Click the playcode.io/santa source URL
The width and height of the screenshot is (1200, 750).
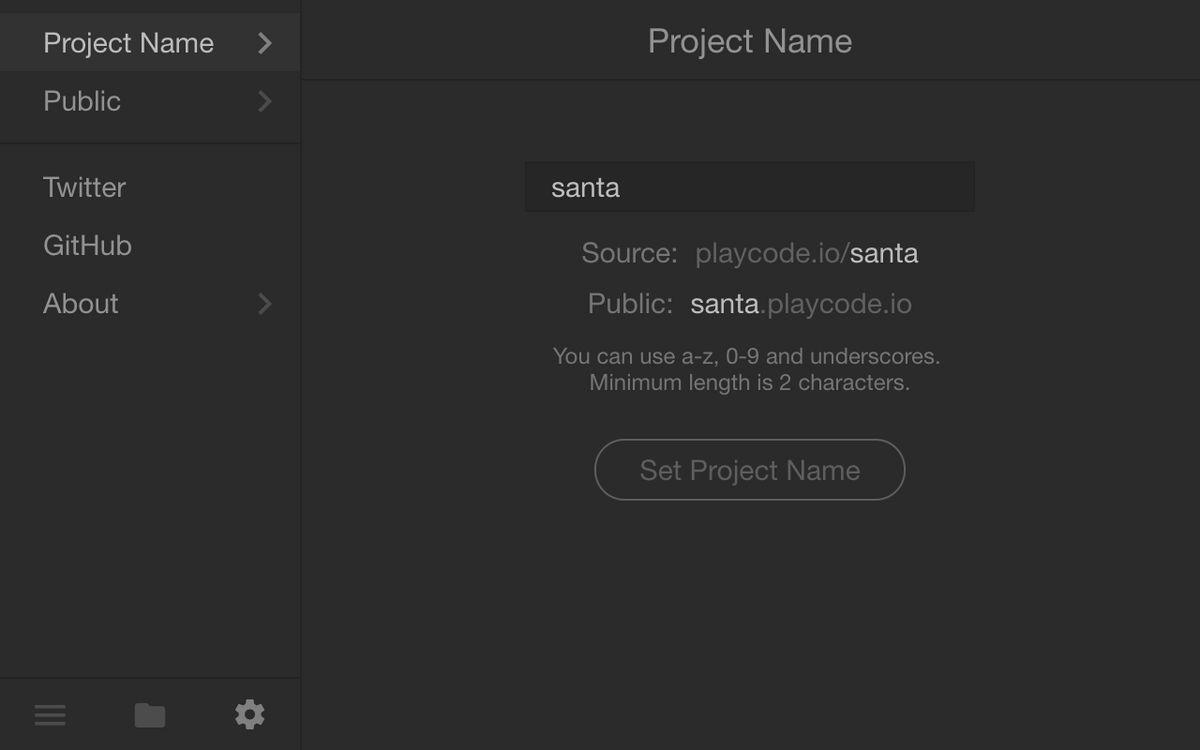(x=806, y=254)
